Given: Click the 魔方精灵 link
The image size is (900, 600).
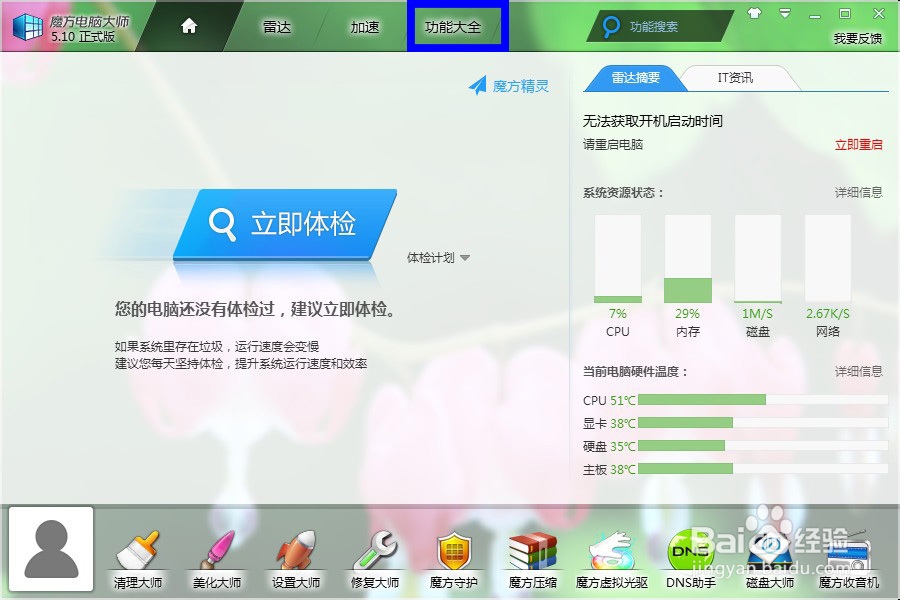Looking at the screenshot, I should (521, 86).
